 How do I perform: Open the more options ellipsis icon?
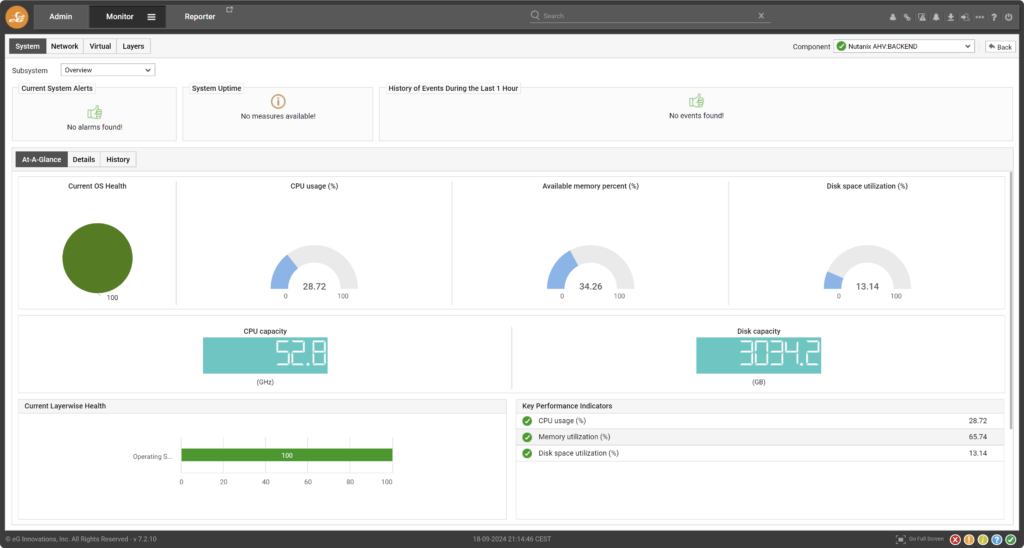point(980,18)
